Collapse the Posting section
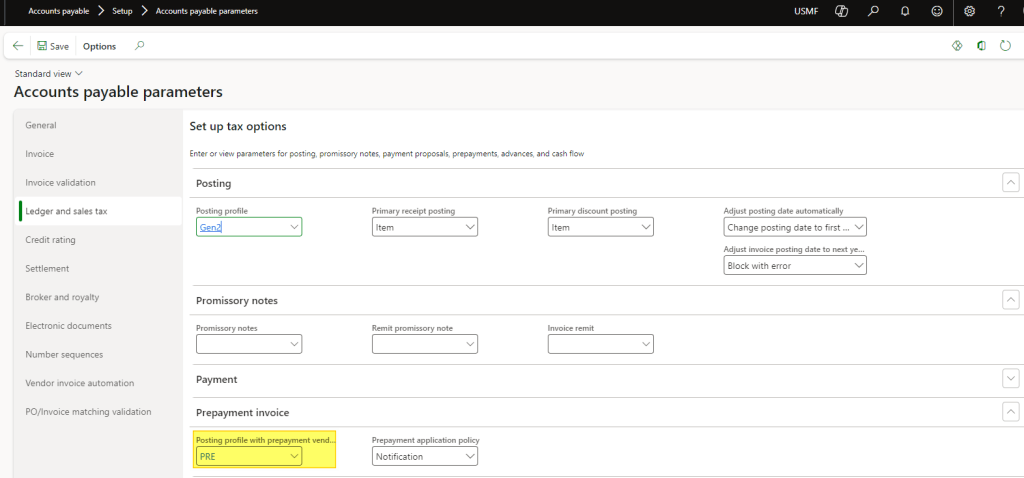 (x=1010, y=183)
